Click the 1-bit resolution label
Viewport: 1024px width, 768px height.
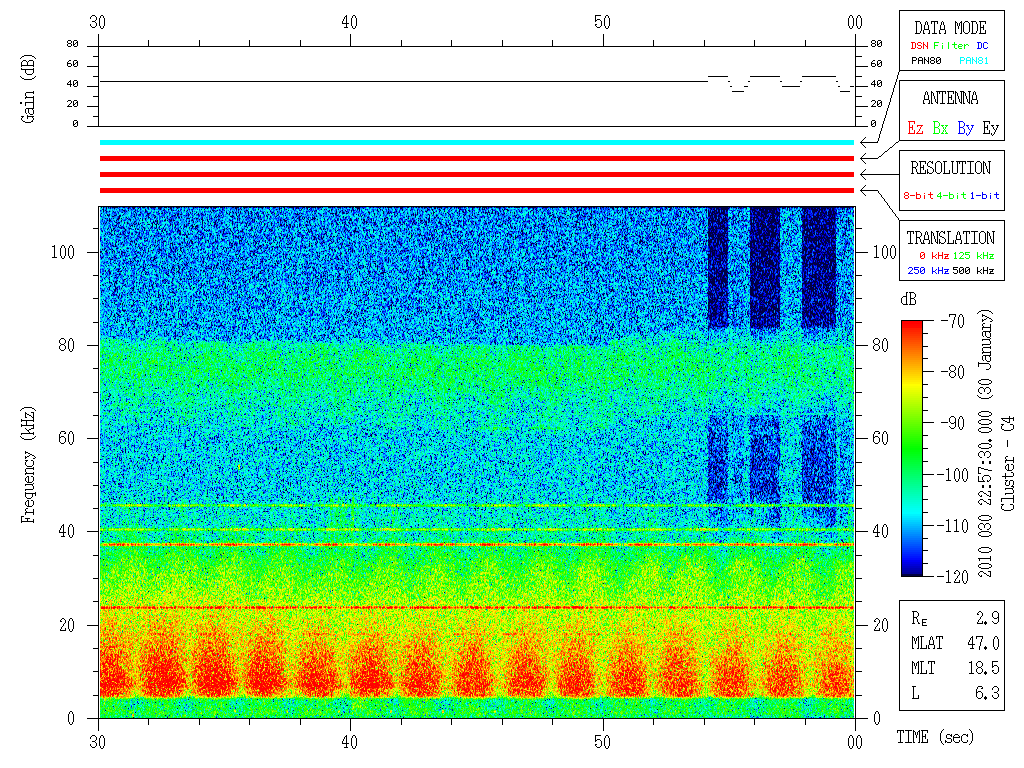click(x=984, y=195)
